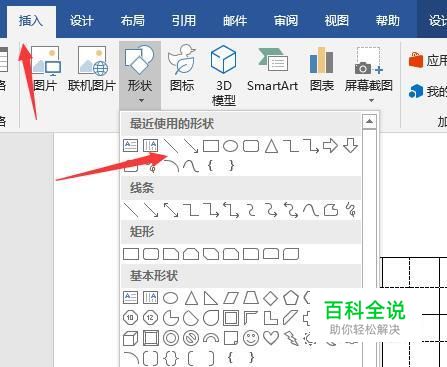Select the triangle in recent shapes
Screen dimensions: 447x367
click(x=271, y=146)
